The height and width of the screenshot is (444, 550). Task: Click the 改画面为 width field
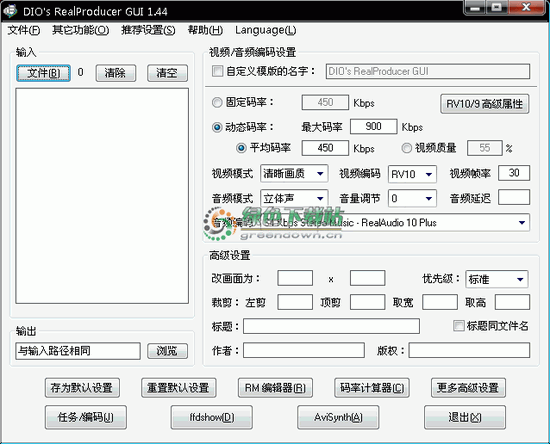[x=295, y=278]
